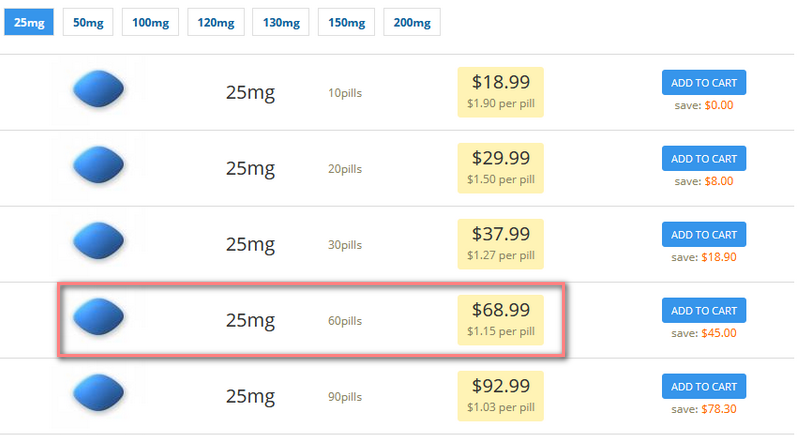Select the 25mg dosage tab
798x435 pixels.
pyautogui.click(x=29, y=22)
